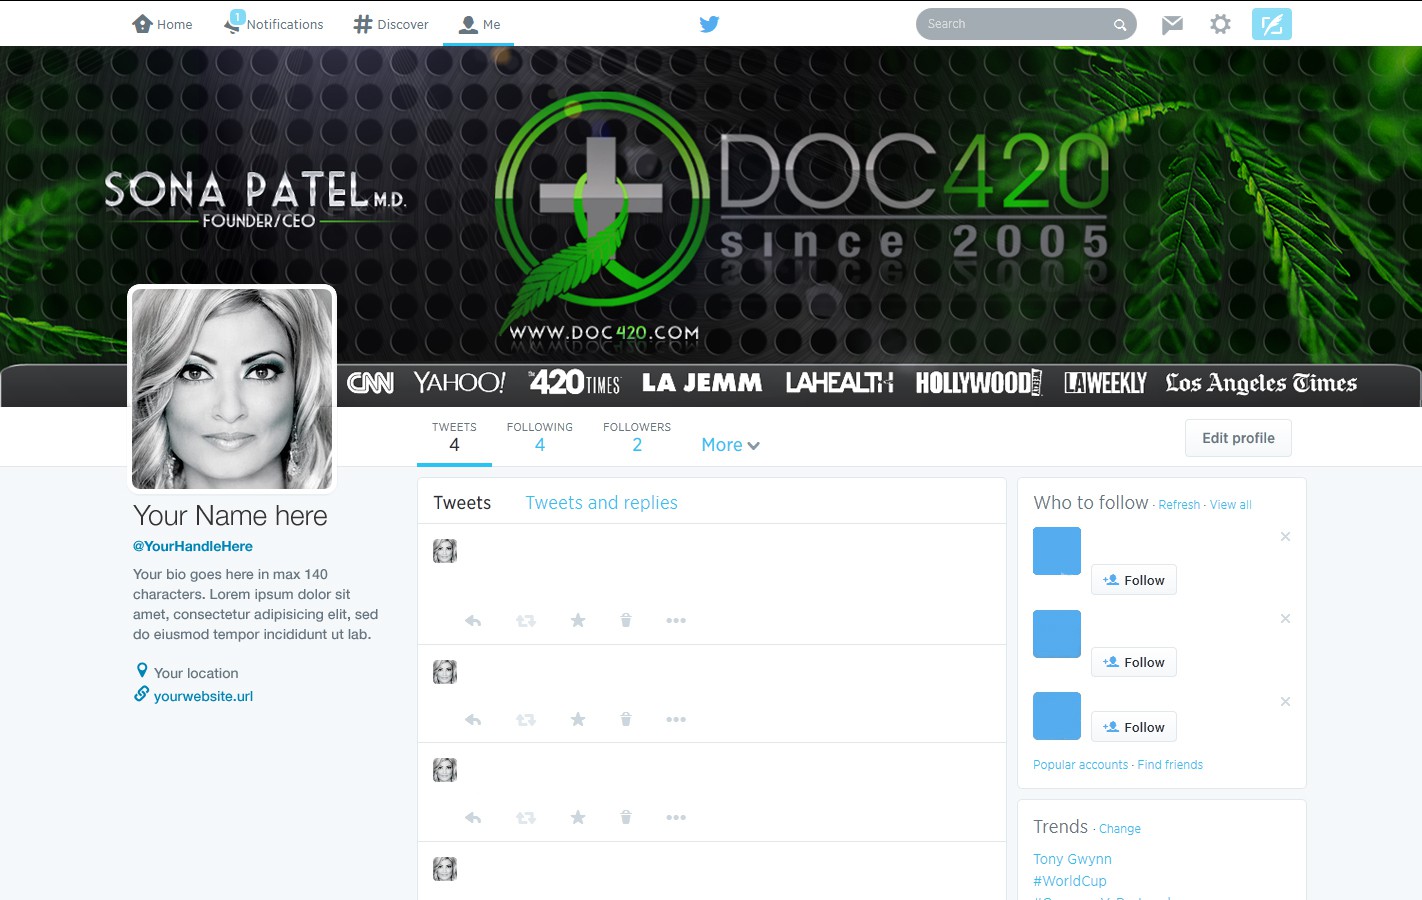
Task: Open the Home tab in navigation
Action: [x=162, y=24]
